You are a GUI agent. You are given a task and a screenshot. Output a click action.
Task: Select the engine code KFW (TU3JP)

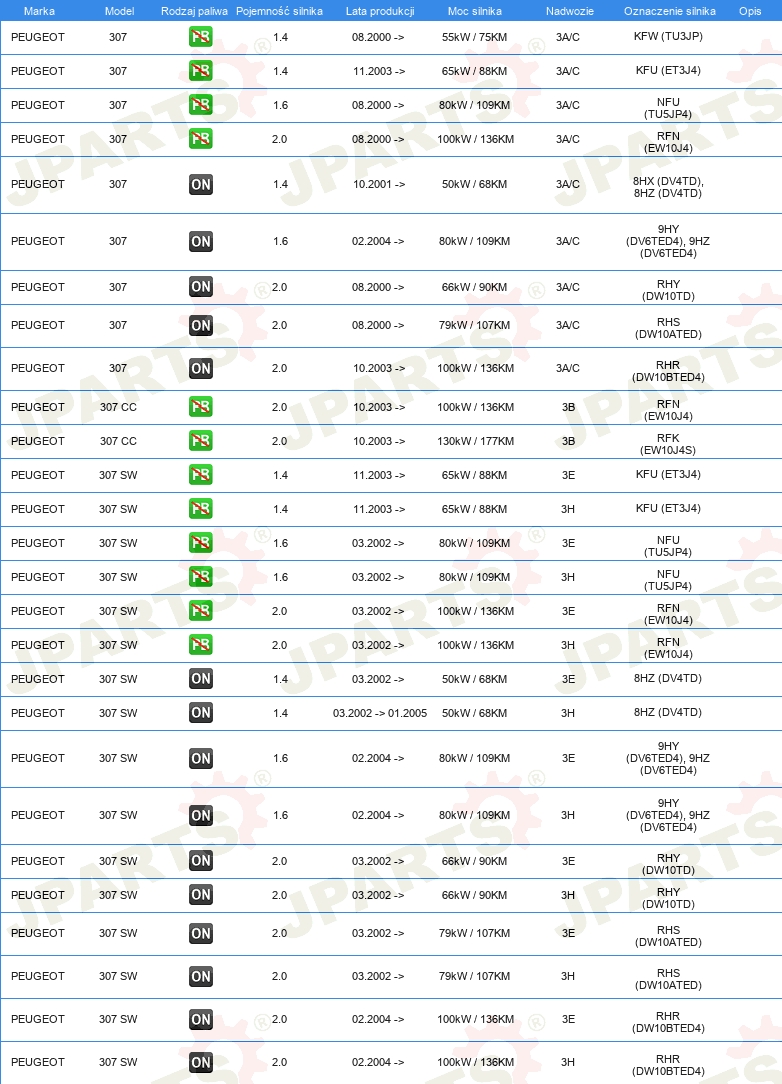point(668,36)
